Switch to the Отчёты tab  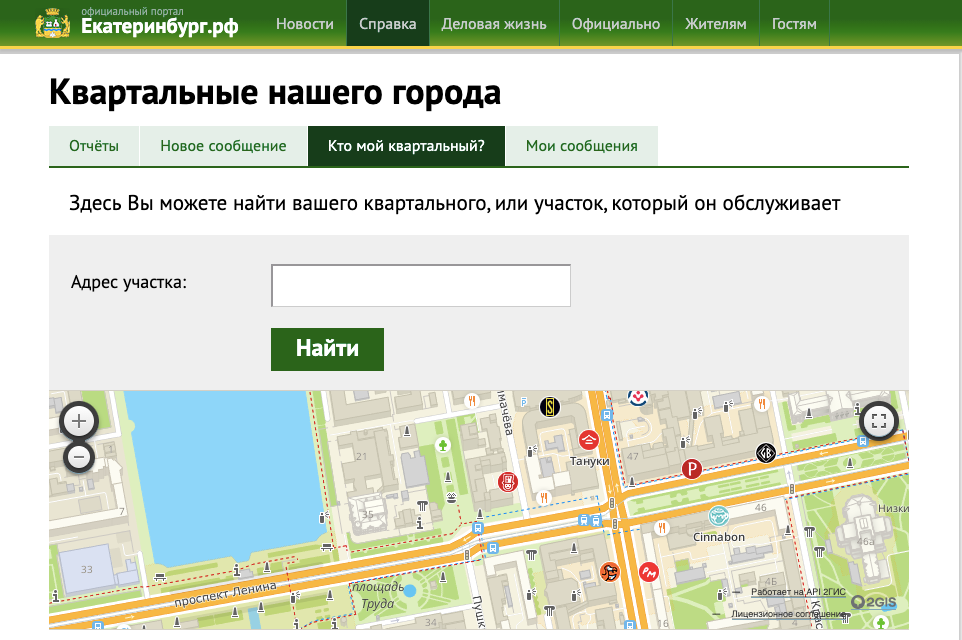coord(94,146)
